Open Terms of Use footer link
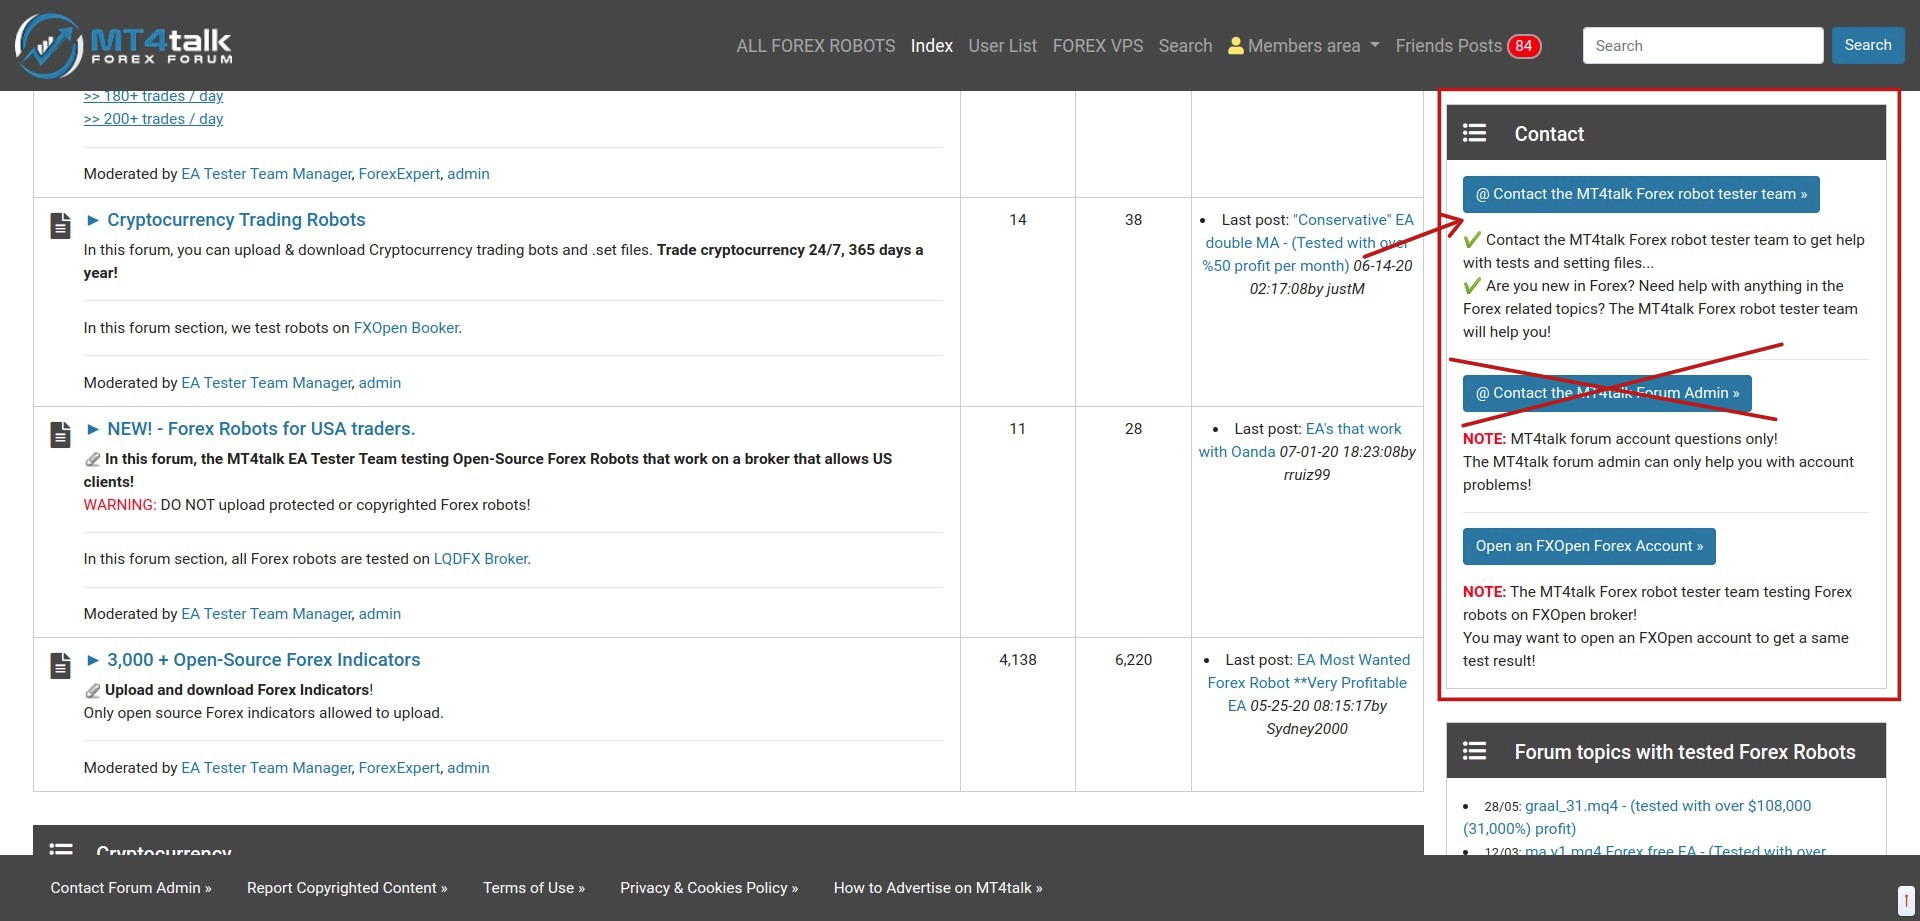The image size is (1920, 921). [534, 888]
